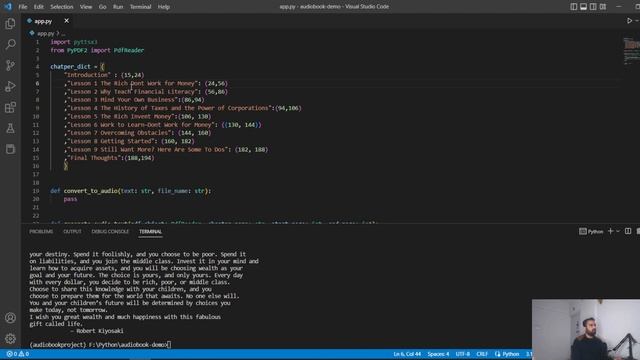Click Ln 6, Col 44 in status bar
Viewport: 640px width, 360px height.
pyautogui.click(x=407, y=354)
